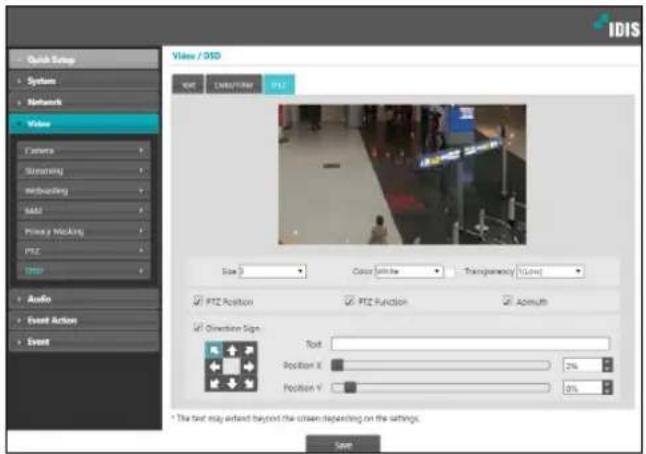Select the down-left direction arrow
646x454 pixels.
[214, 383]
